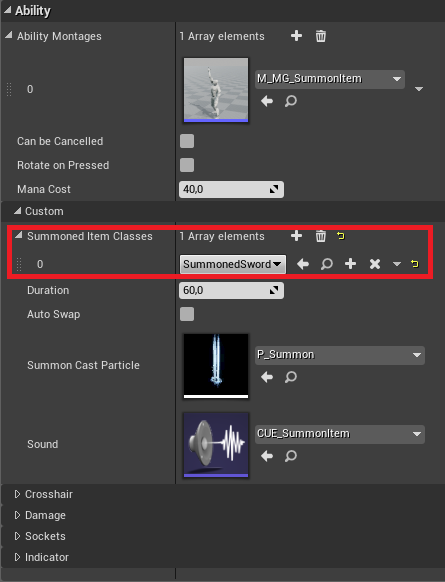Toggle Rotate on Pressed checkbox

[187, 165]
